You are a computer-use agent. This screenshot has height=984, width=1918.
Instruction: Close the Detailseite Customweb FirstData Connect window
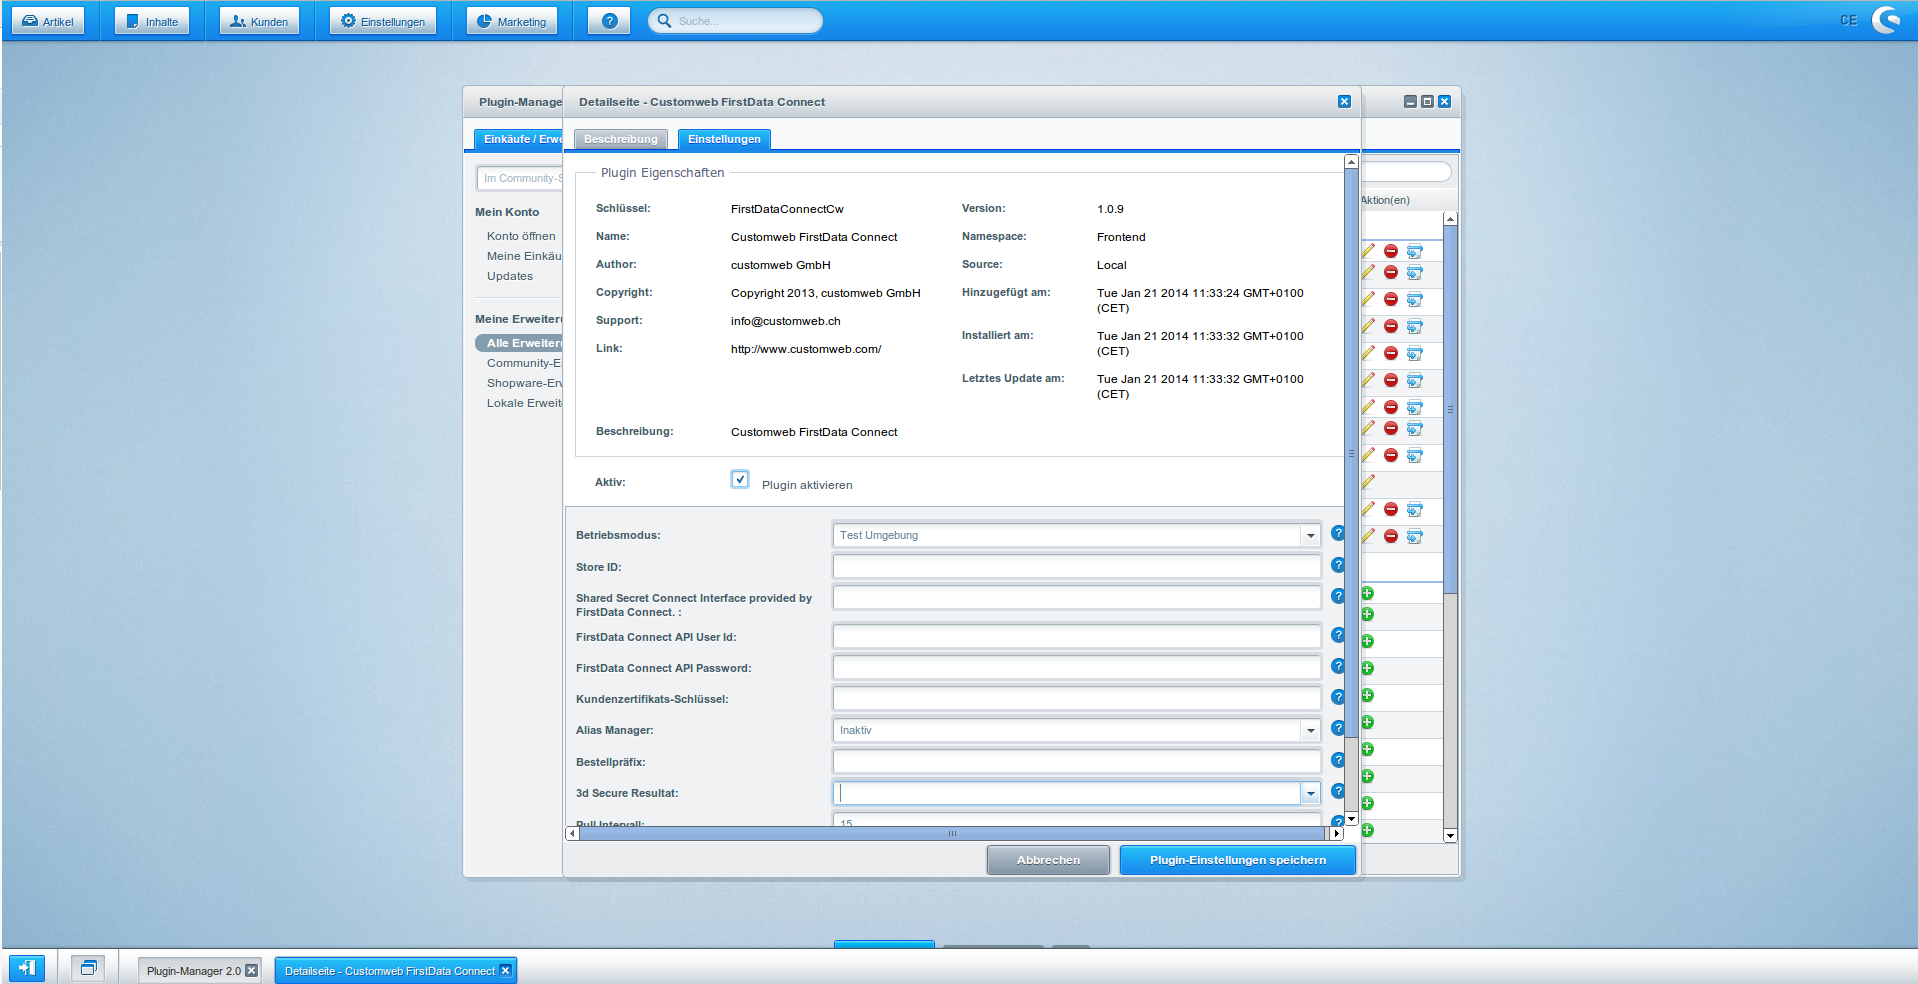(x=1344, y=102)
